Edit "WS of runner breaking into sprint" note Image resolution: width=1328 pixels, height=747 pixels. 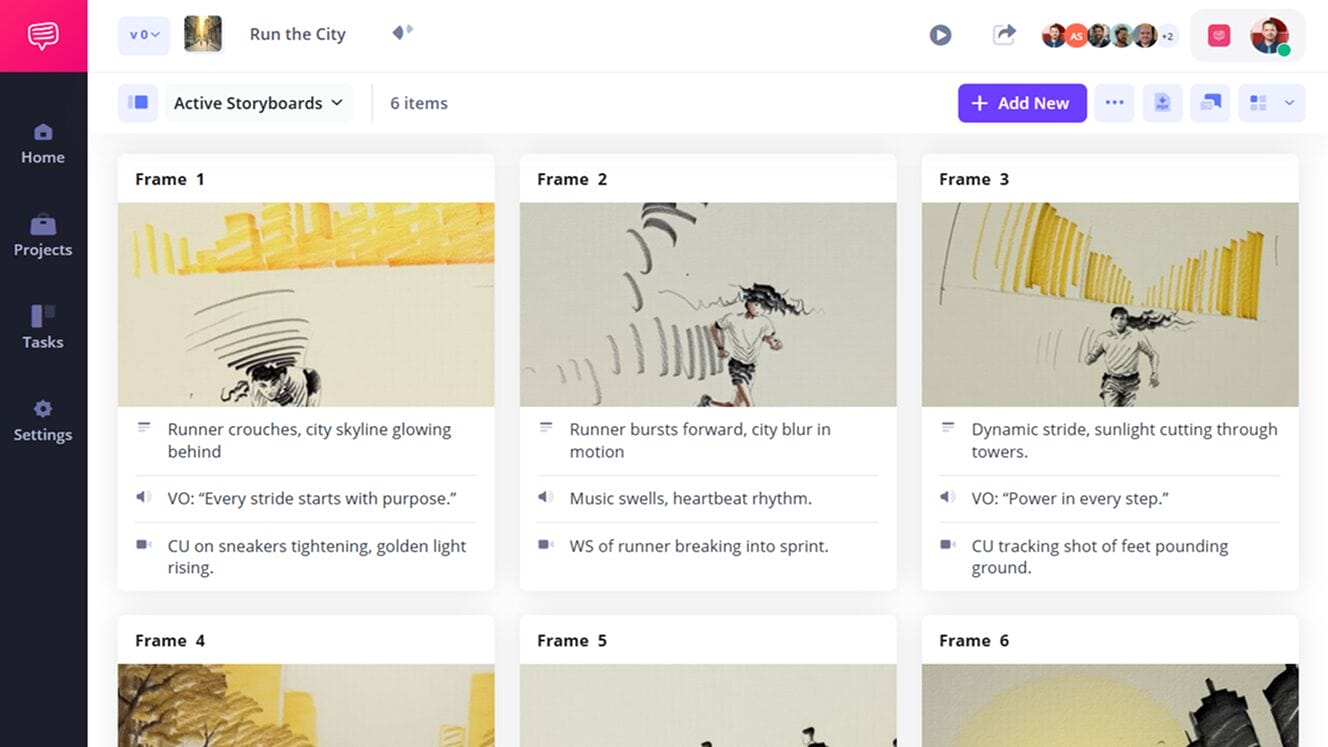pyautogui.click(x=699, y=546)
